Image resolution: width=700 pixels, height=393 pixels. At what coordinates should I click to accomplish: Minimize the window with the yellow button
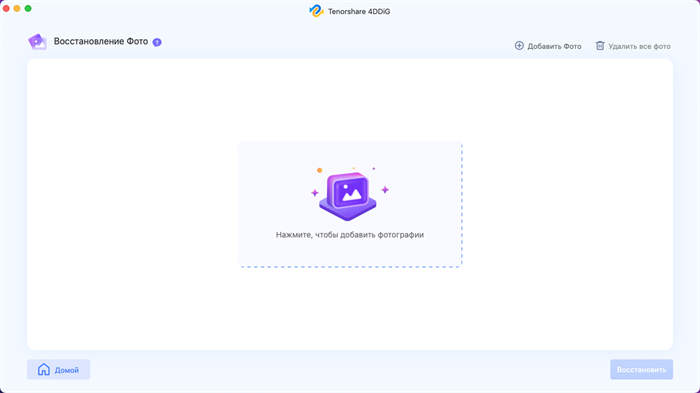[17, 8]
